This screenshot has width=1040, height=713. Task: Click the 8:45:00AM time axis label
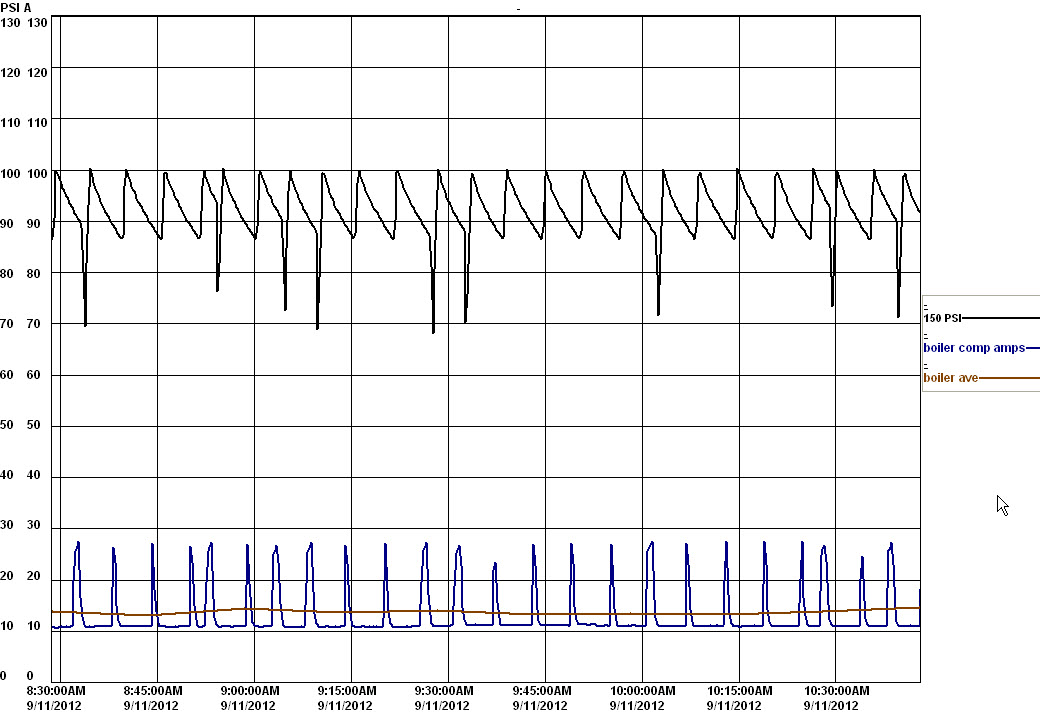(x=153, y=691)
